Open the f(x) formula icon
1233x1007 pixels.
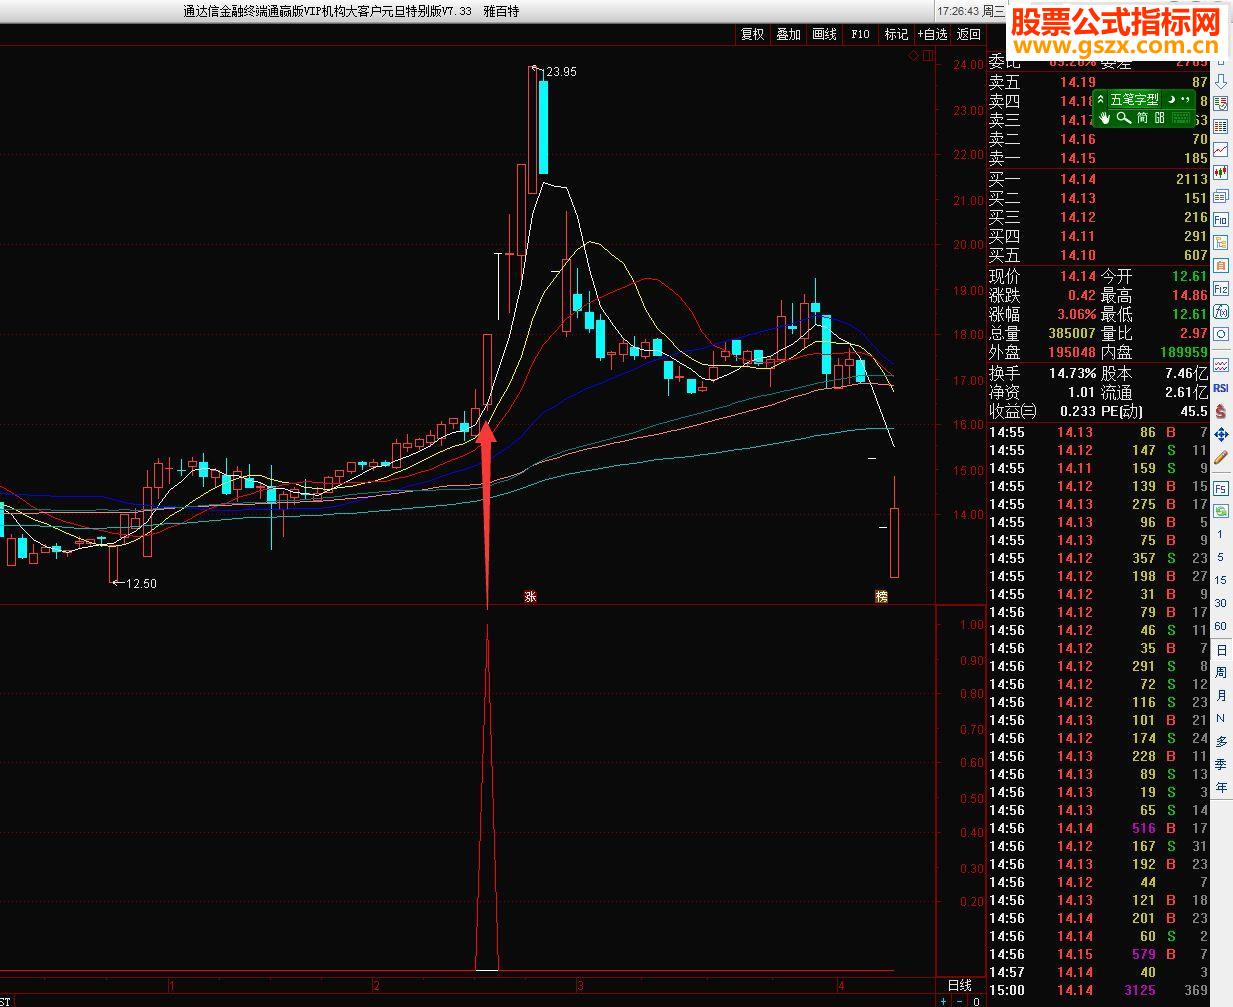[x=1221, y=311]
